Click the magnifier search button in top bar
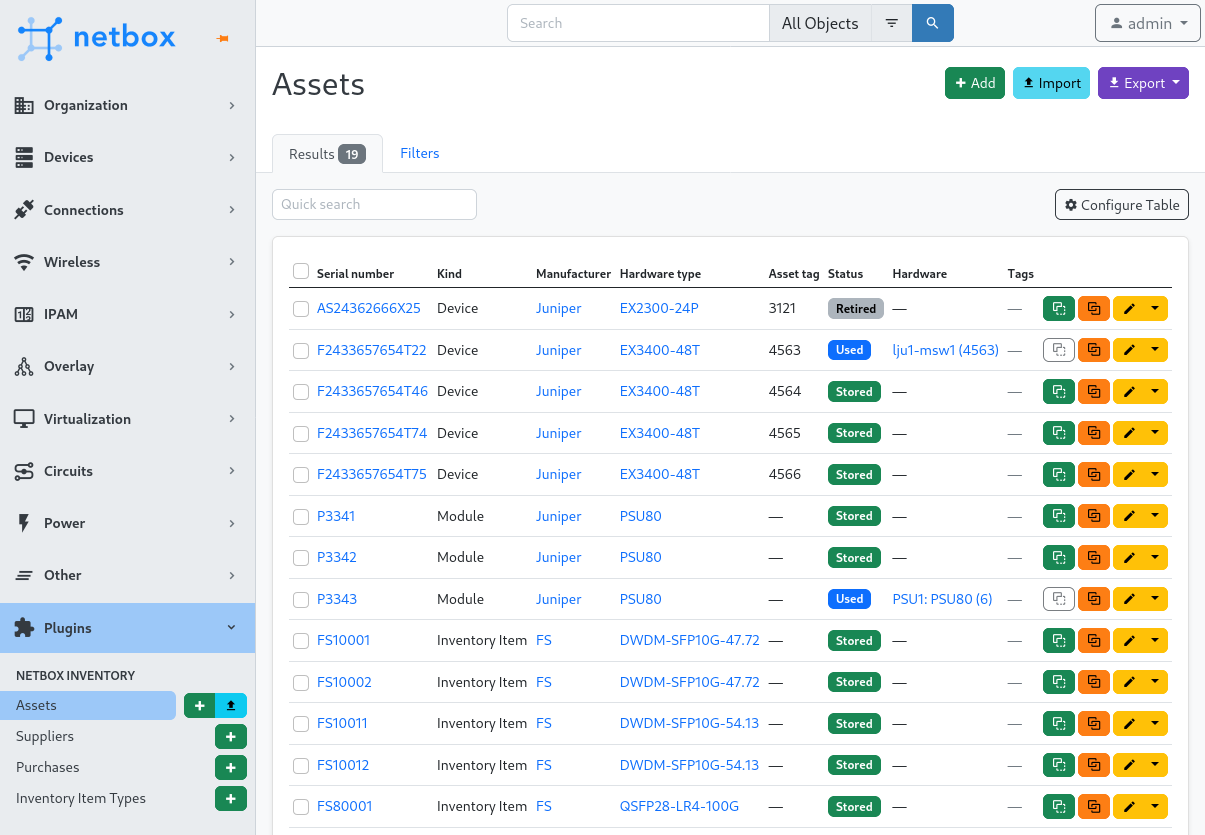This screenshot has width=1205, height=835. [933, 23]
